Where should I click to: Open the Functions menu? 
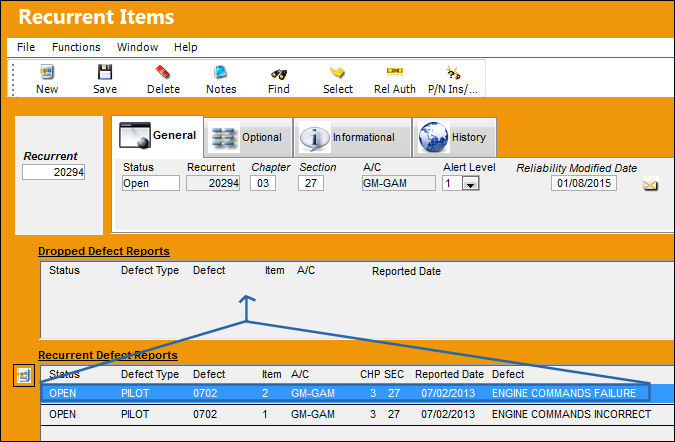tap(76, 47)
